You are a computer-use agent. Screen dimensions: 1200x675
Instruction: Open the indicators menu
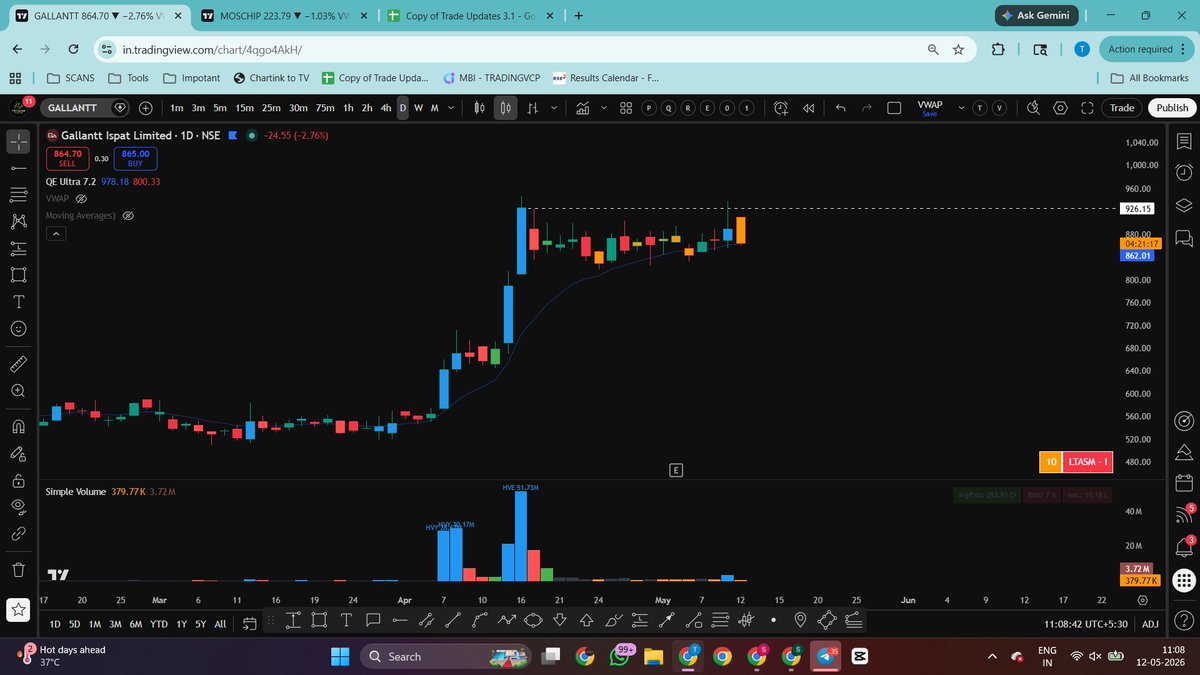point(583,108)
